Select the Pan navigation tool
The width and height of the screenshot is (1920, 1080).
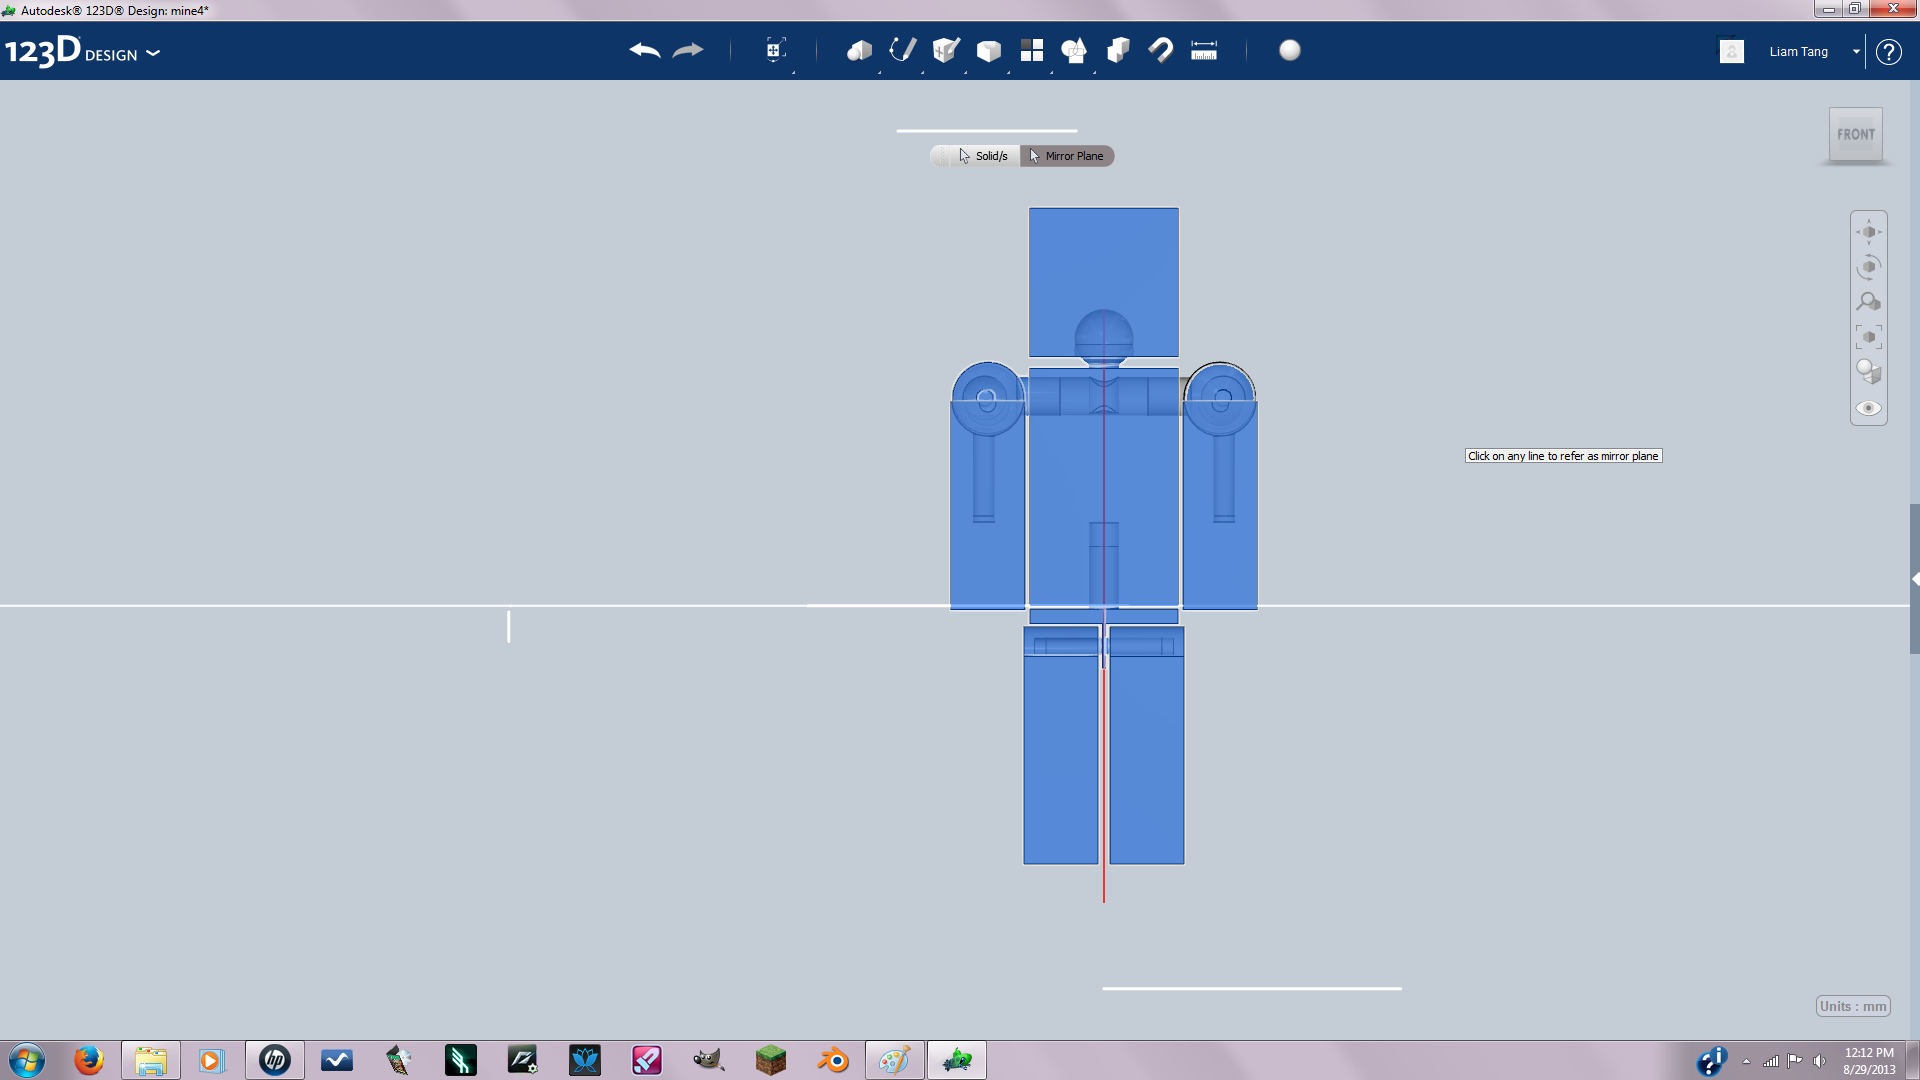[x=1868, y=232]
